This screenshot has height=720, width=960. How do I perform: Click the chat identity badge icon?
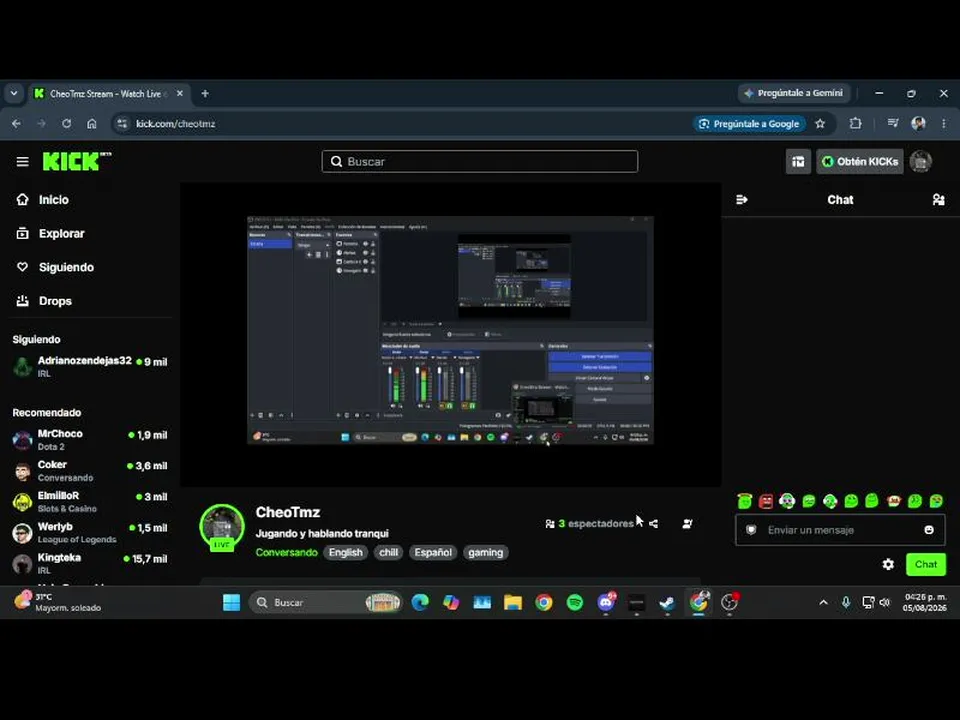(751, 530)
